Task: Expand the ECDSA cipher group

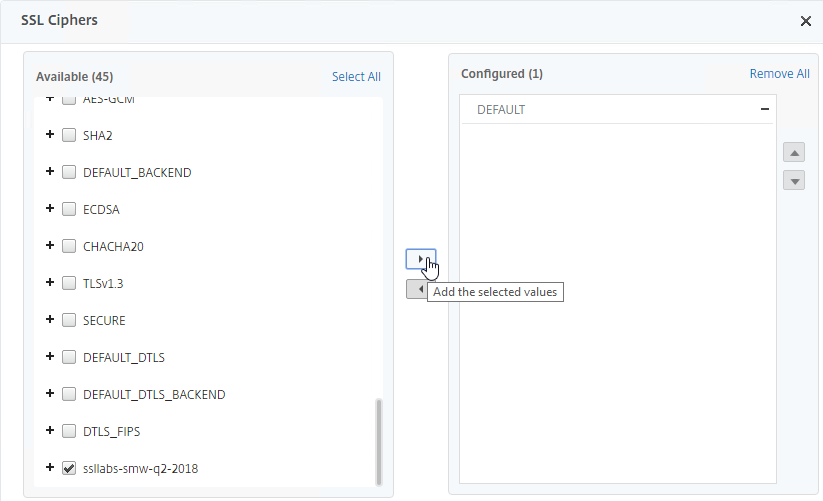Action: point(50,208)
